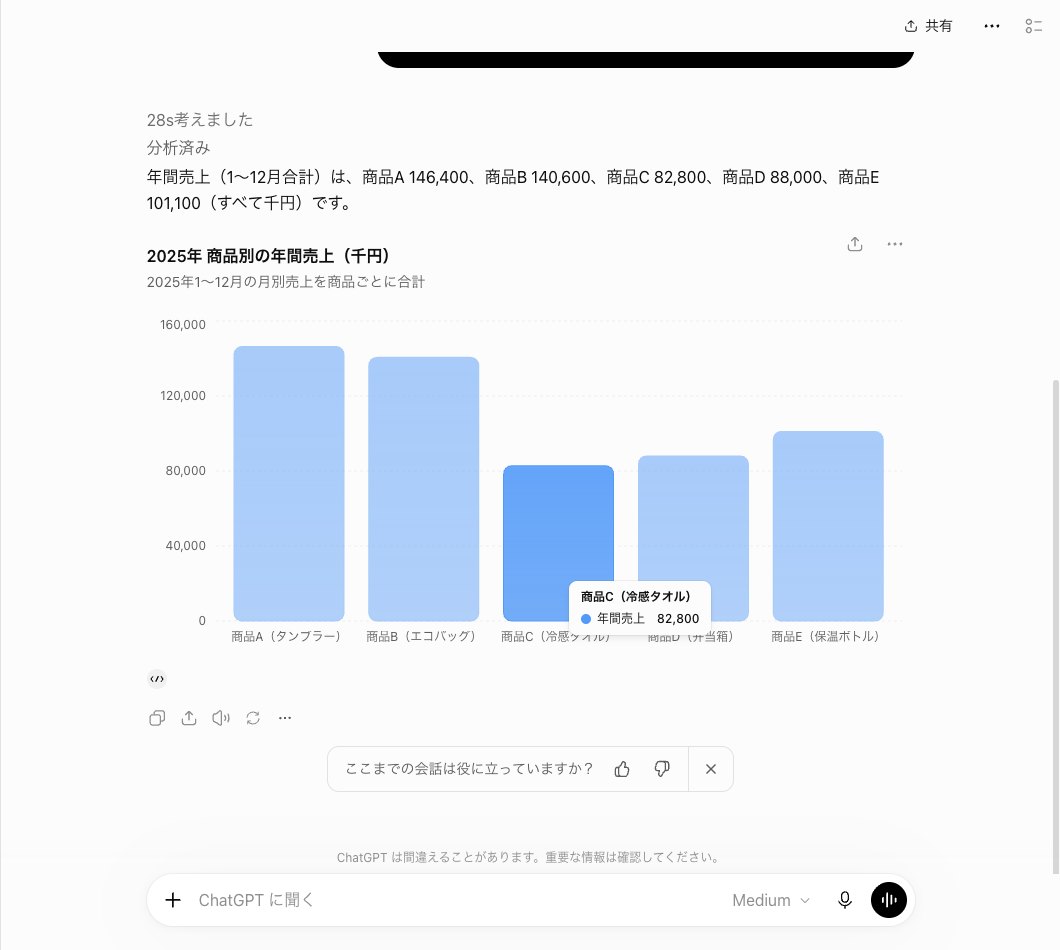Start dictation with the microphone icon
The width and height of the screenshot is (1060, 950).
tap(844, 900)
